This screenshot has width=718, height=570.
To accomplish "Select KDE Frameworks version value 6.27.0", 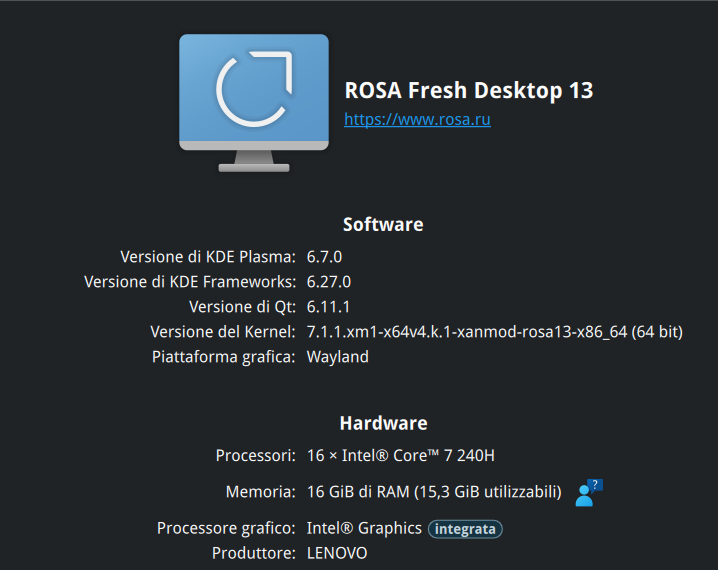I will pyautogui.click(x=329, y=282).
